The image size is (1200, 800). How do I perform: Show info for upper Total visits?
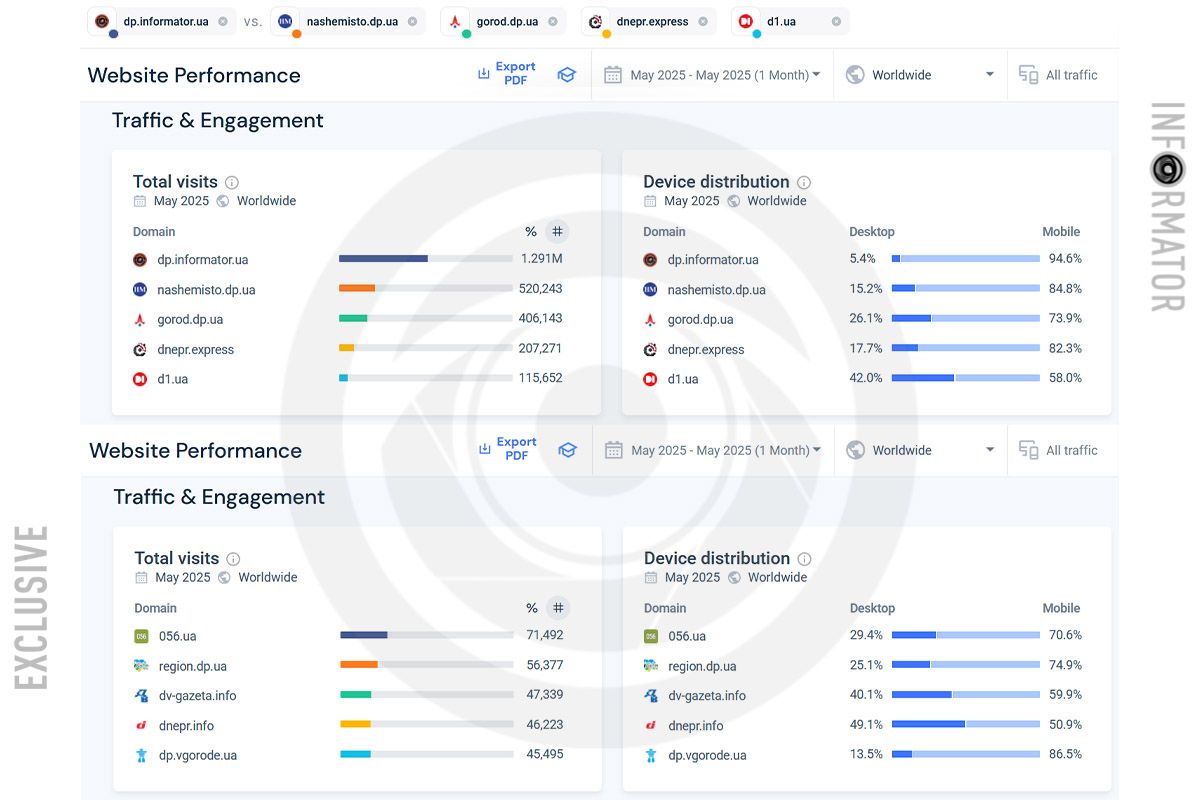click(232, 183)
